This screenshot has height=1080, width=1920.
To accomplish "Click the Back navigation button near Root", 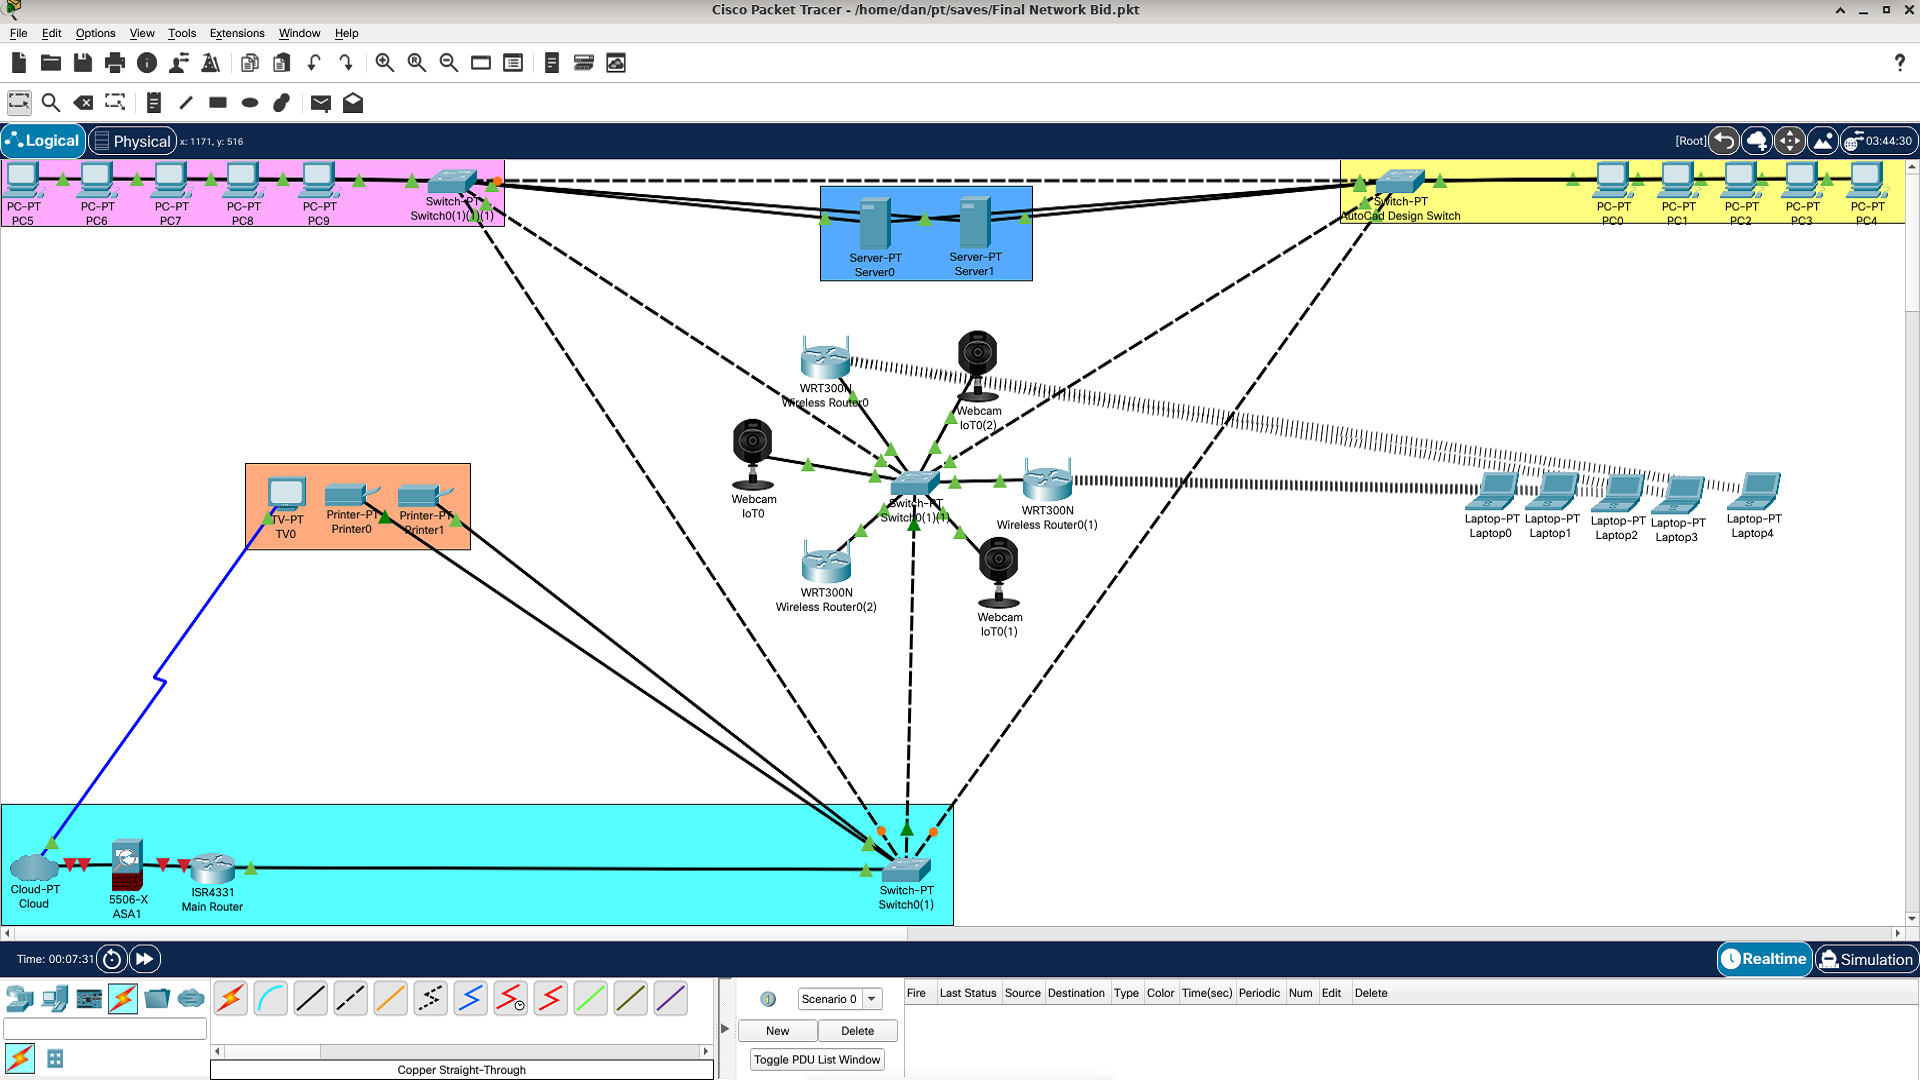I will click(x=1724, y=141).
